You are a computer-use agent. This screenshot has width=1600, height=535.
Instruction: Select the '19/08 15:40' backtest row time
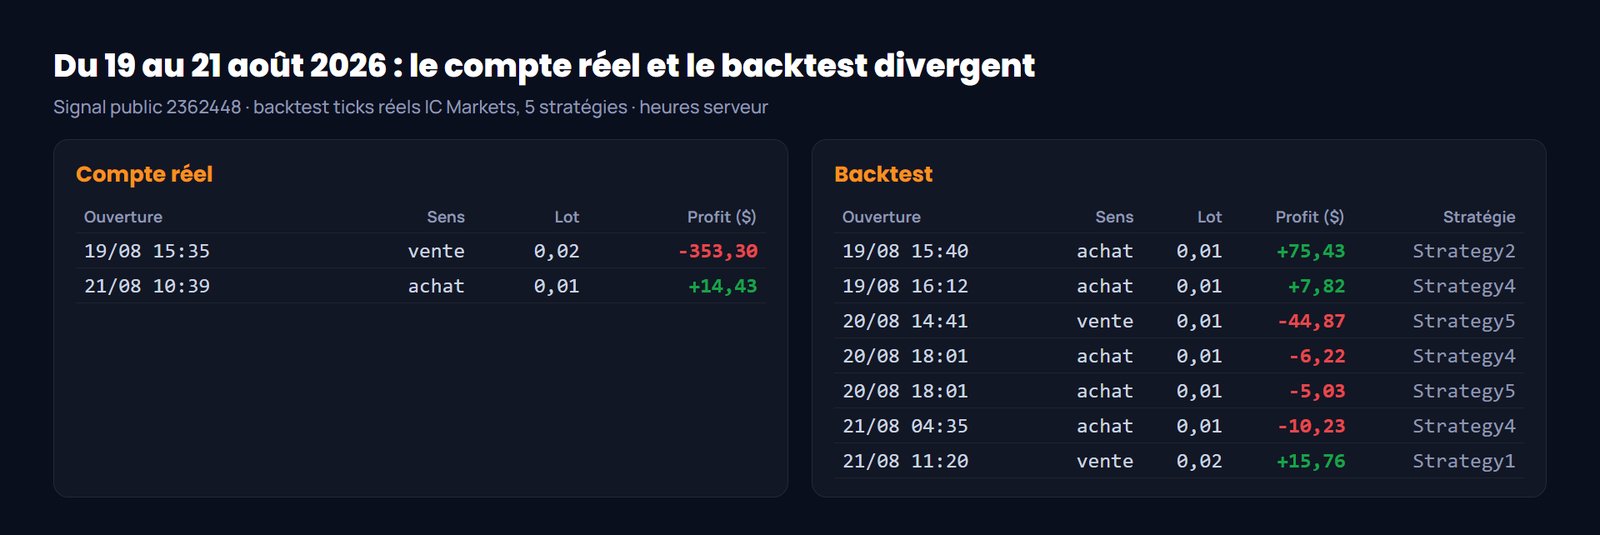(905, 251)
